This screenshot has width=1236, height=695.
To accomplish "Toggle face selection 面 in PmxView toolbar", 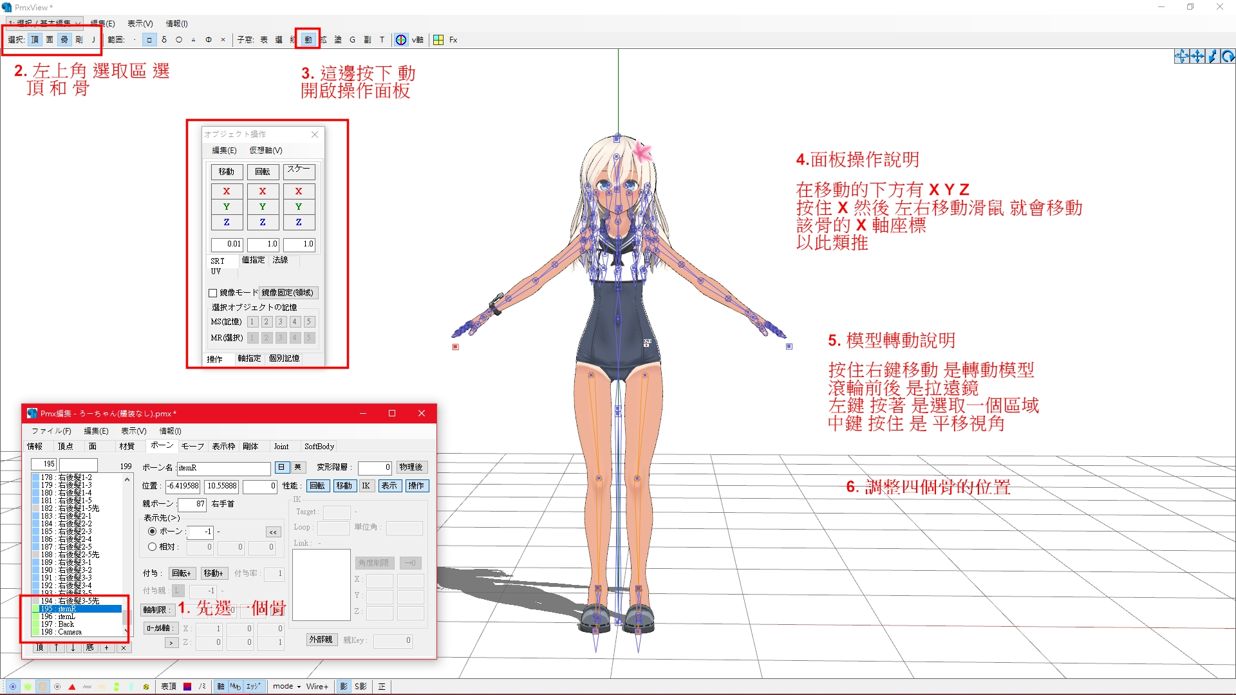I will [49, 40].
